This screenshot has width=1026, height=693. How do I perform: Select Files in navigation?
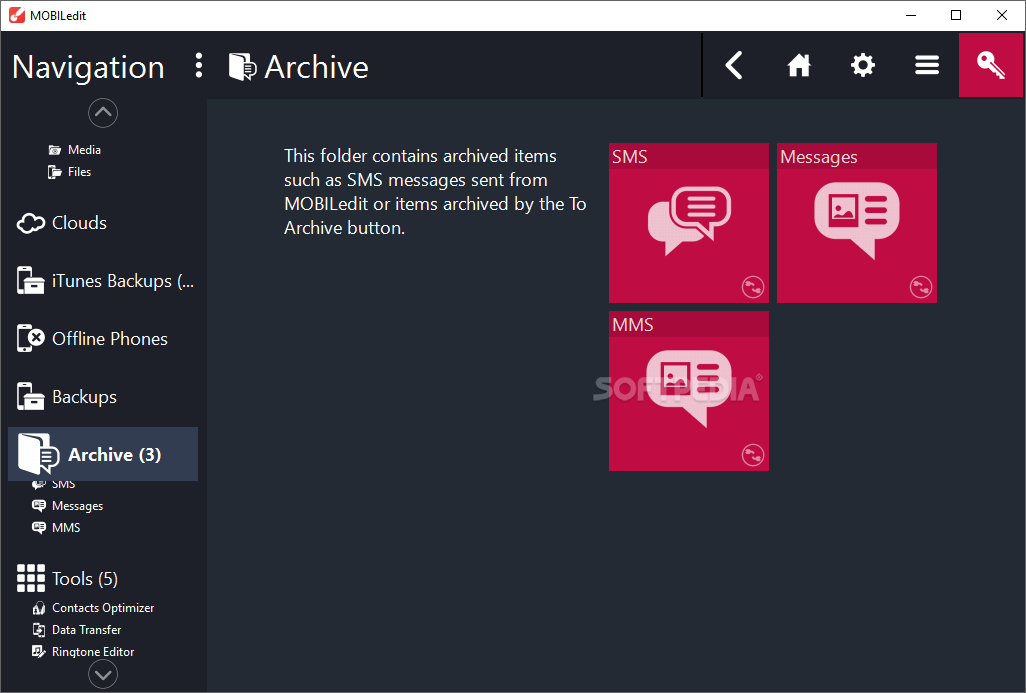click(69, 172)
